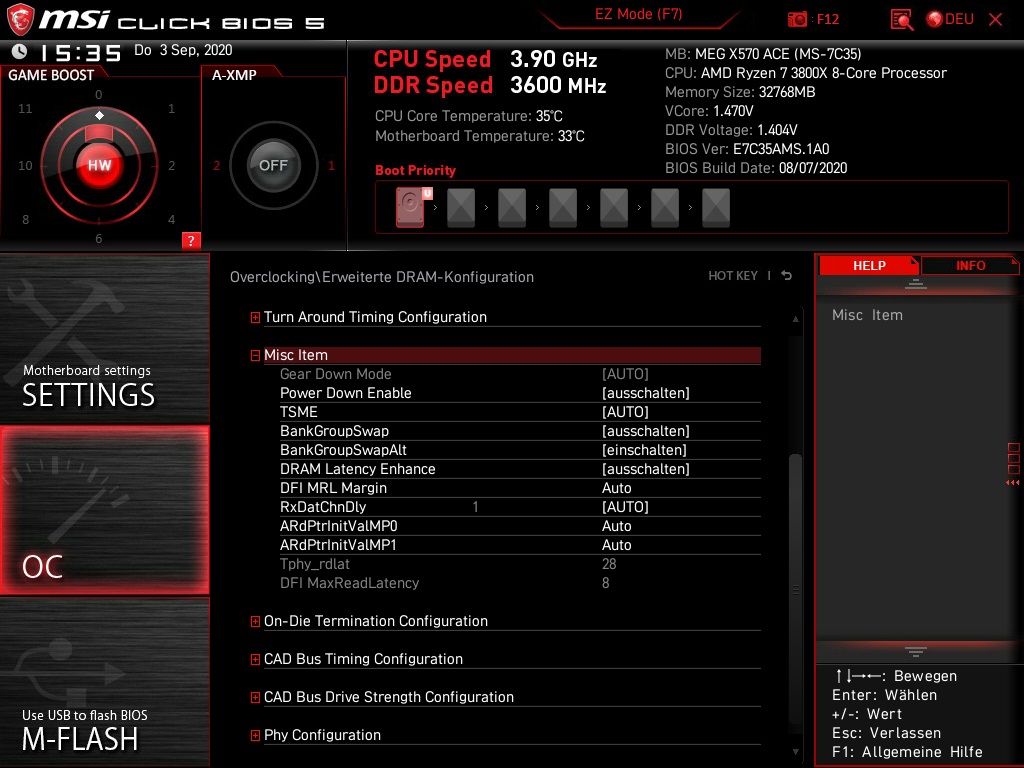Open TSME value dropdown
The width and height of the screenshot is (1024, 768).
click(x=625, y=412)
